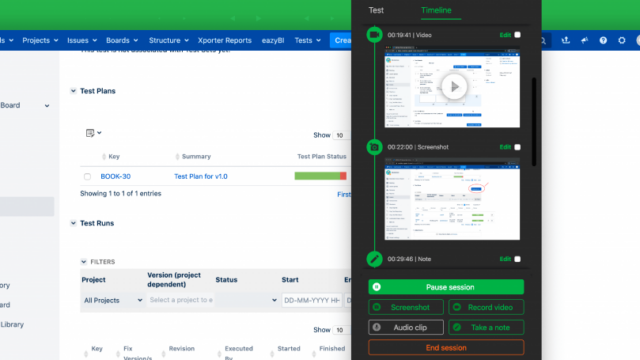640x360 pixels.
Task: Click the screenshot camera timeline icon
Action: 374,147
